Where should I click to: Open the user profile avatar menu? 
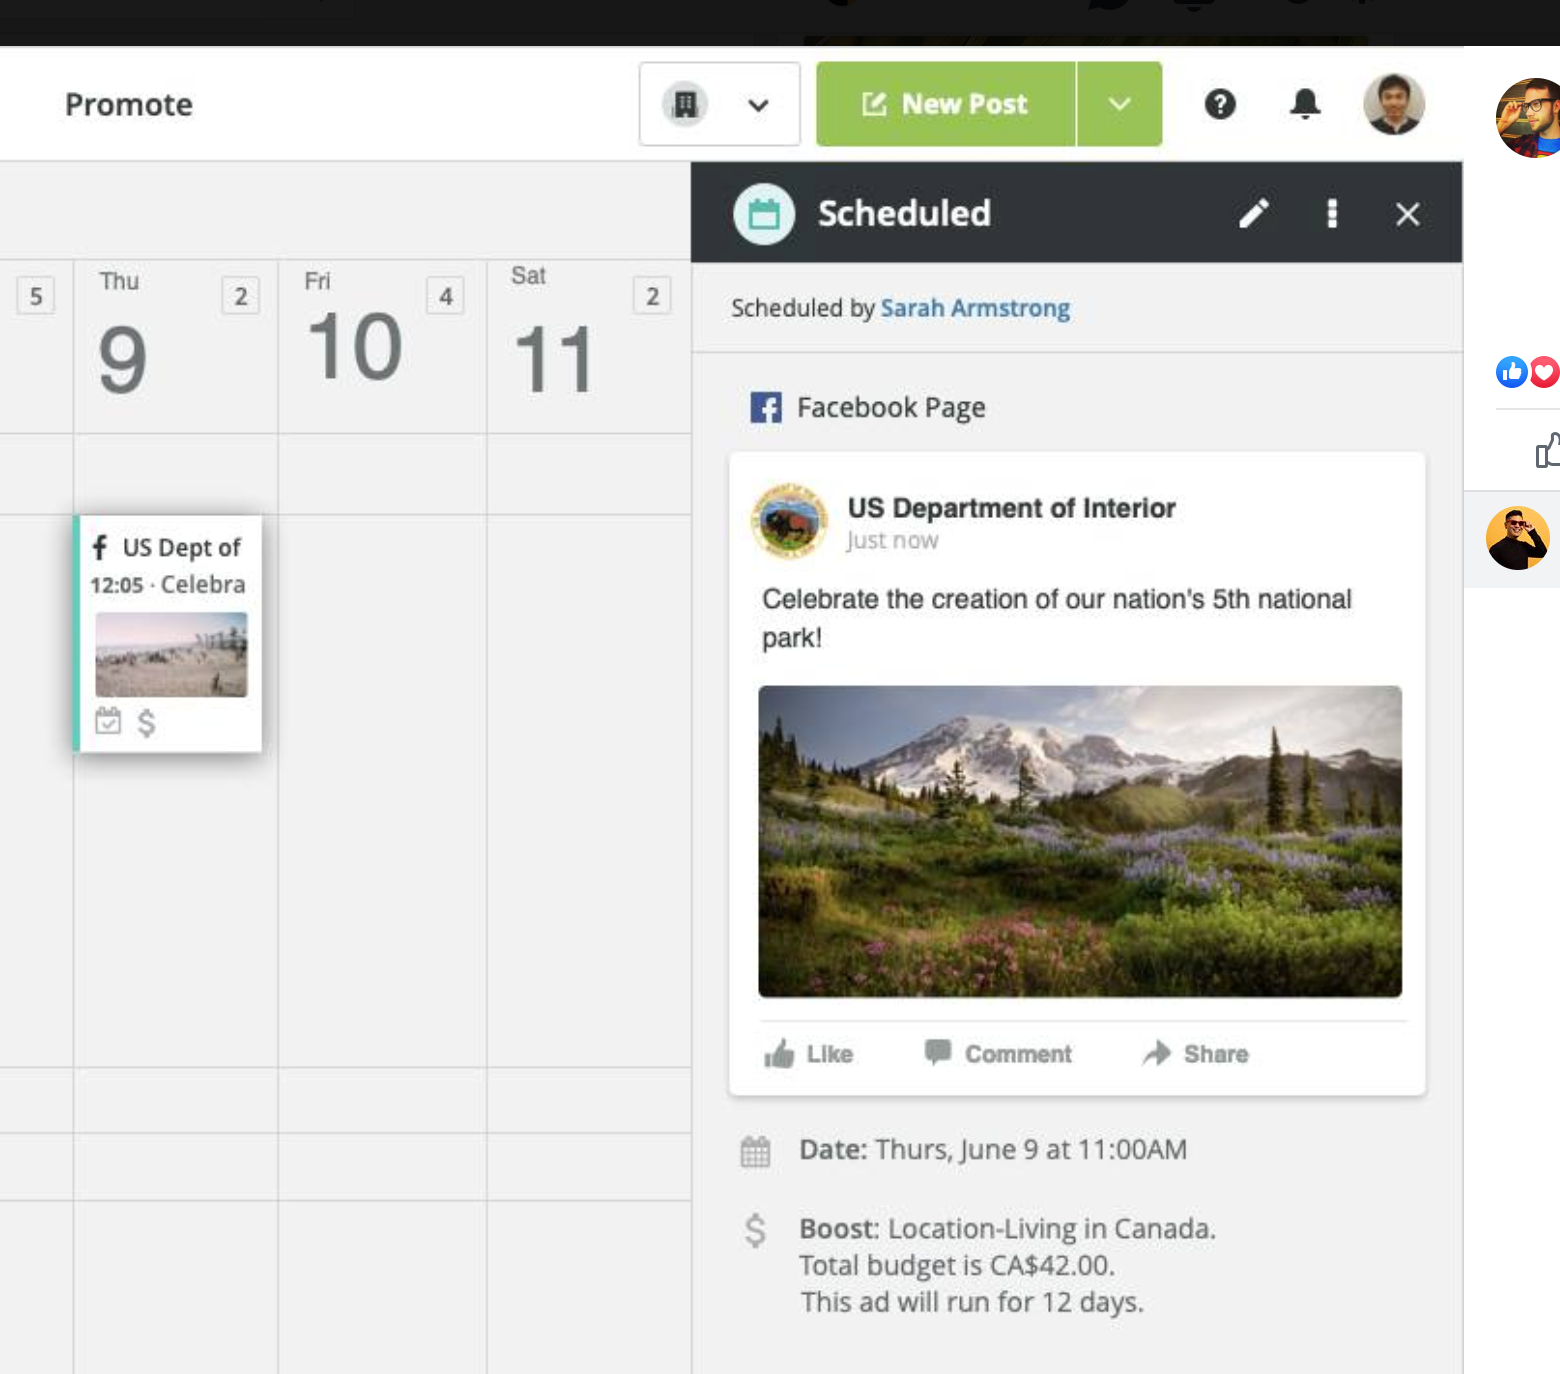[x=1394, y=104]
